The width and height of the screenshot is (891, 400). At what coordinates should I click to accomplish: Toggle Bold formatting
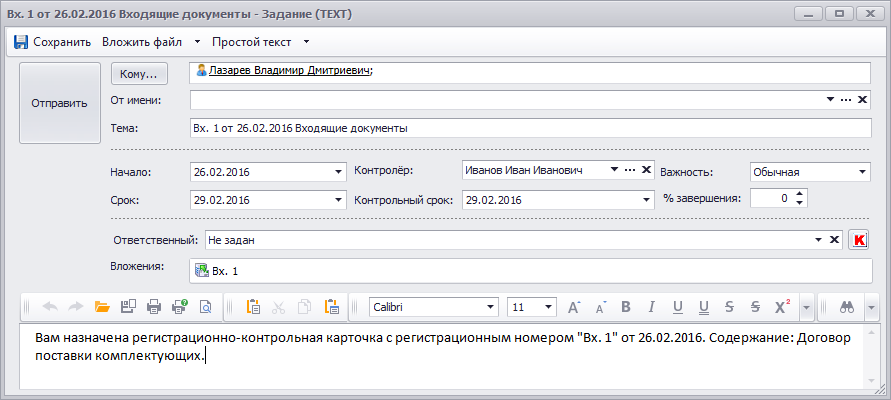tap(626, 307)
